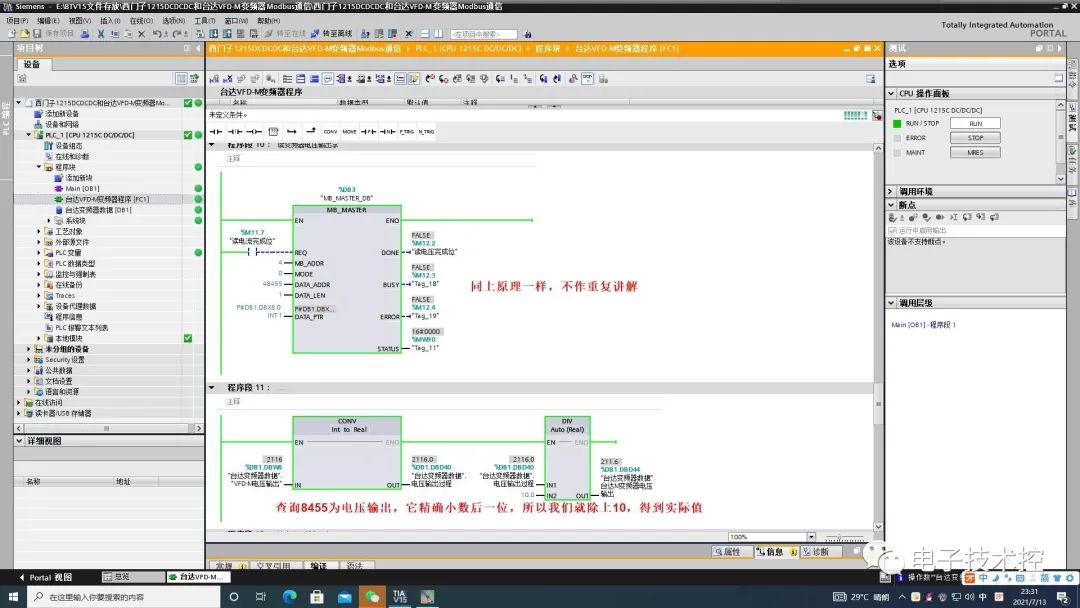This screenshot has height=608, width=1080.
Task: Open the 工具(T) menu
Action: [x=205, y=21]
